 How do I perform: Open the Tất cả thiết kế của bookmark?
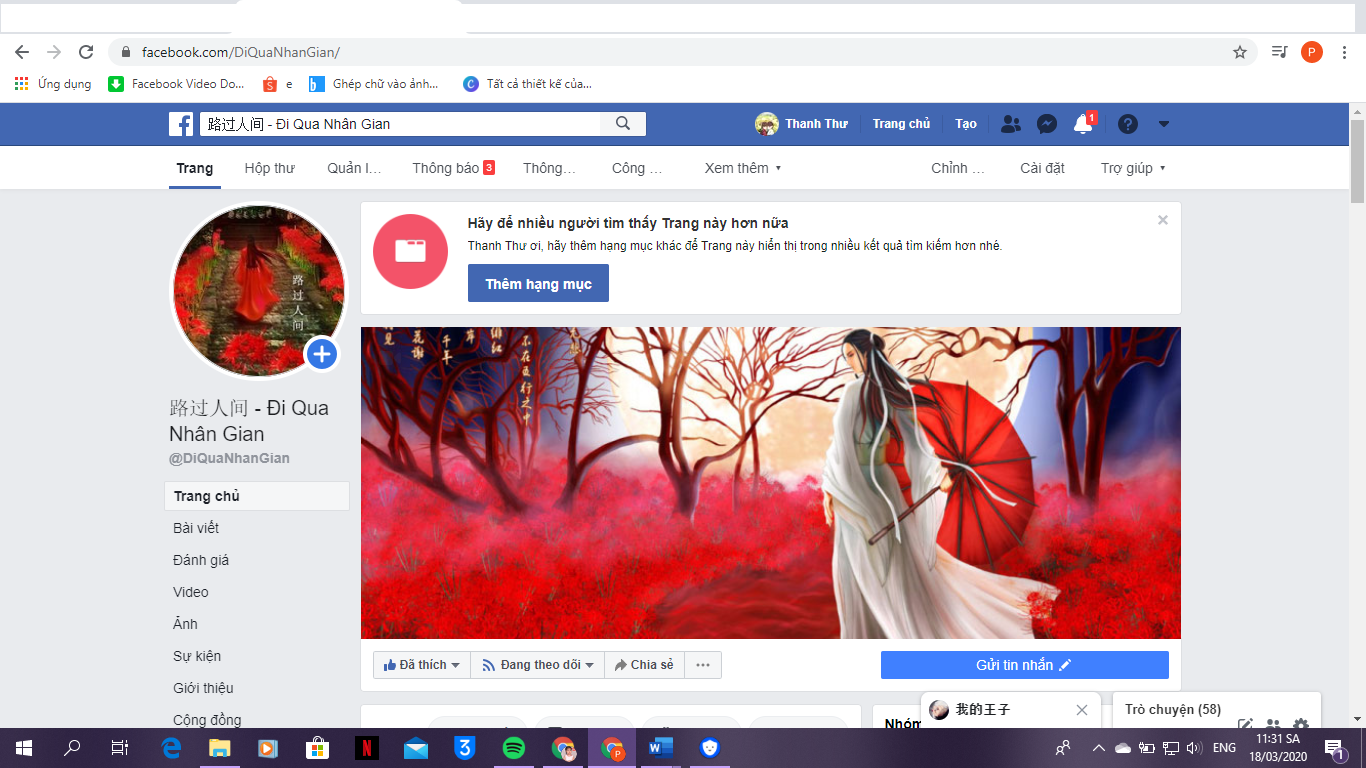[527, 84]
